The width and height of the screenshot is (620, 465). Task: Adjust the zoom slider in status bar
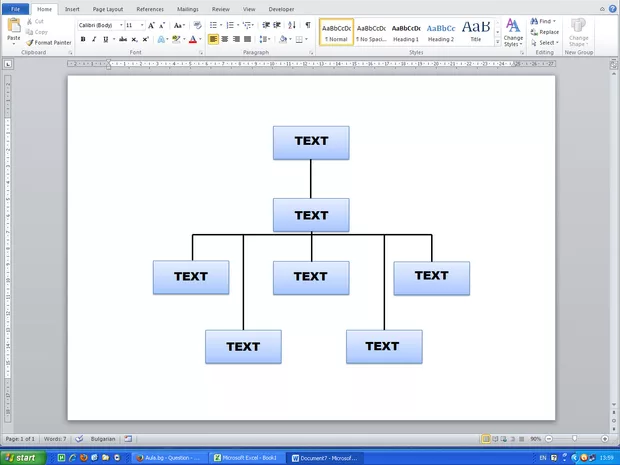[x=575, y=439]
